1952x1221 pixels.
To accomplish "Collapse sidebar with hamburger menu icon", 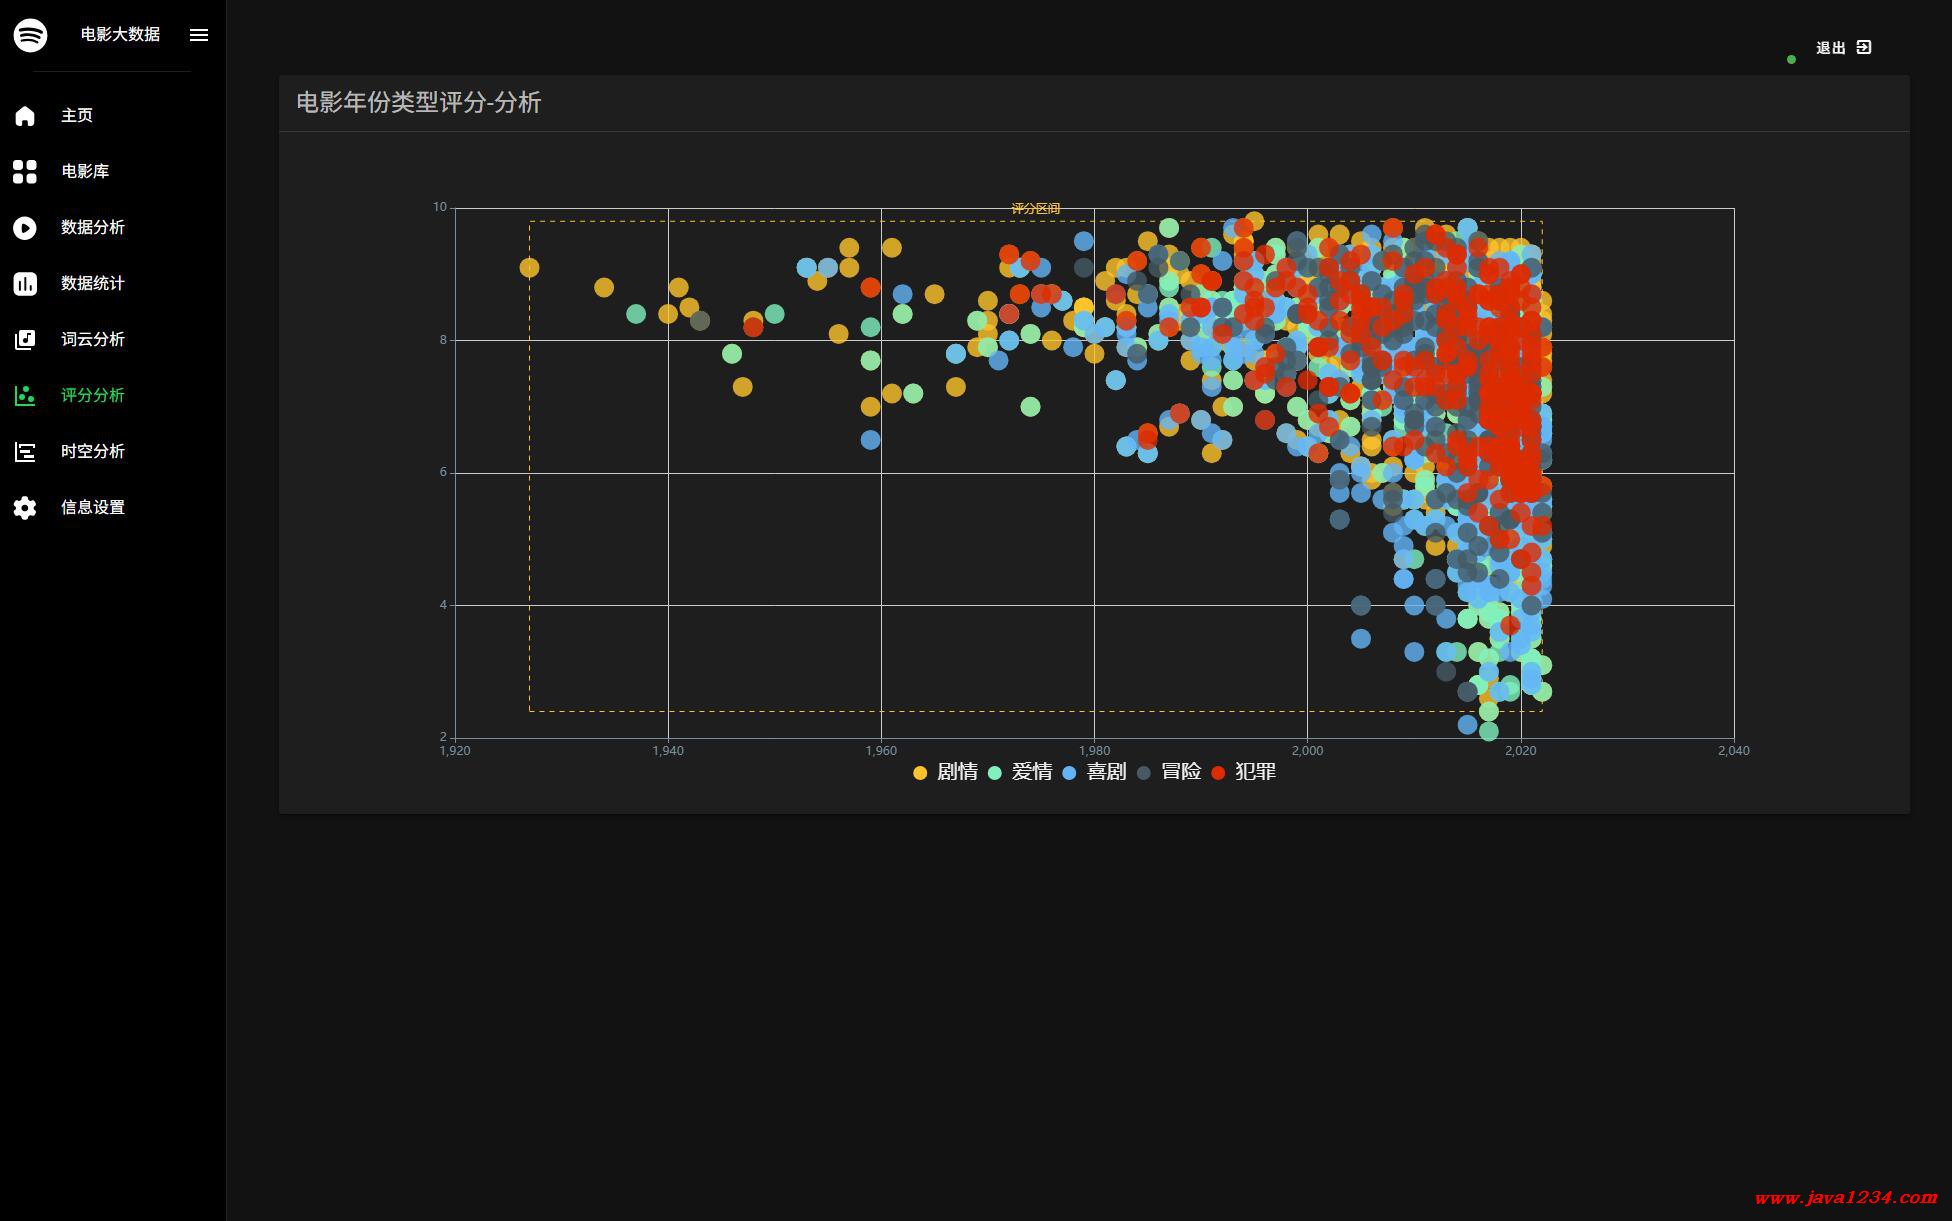I will (199, 35).
